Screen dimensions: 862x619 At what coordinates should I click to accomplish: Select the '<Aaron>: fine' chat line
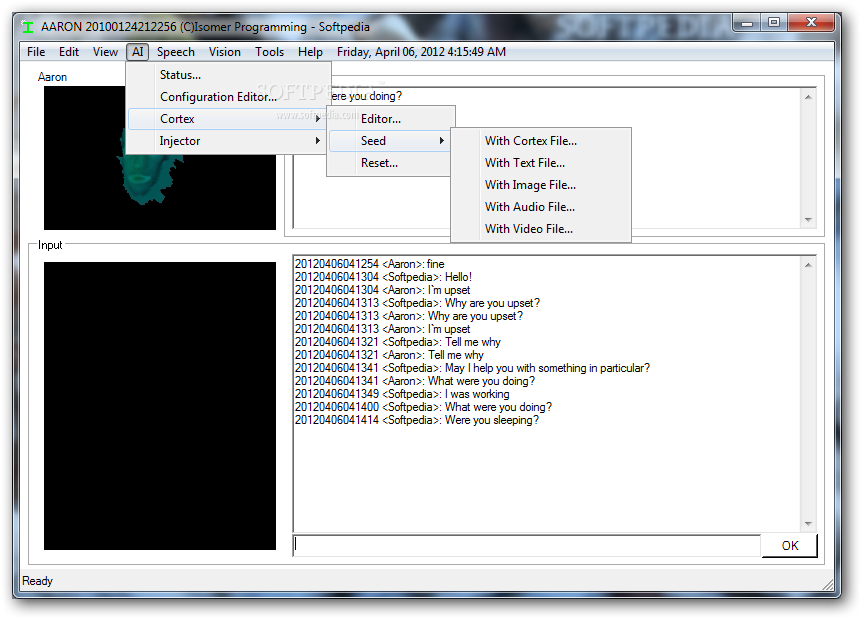pos(369,264)
